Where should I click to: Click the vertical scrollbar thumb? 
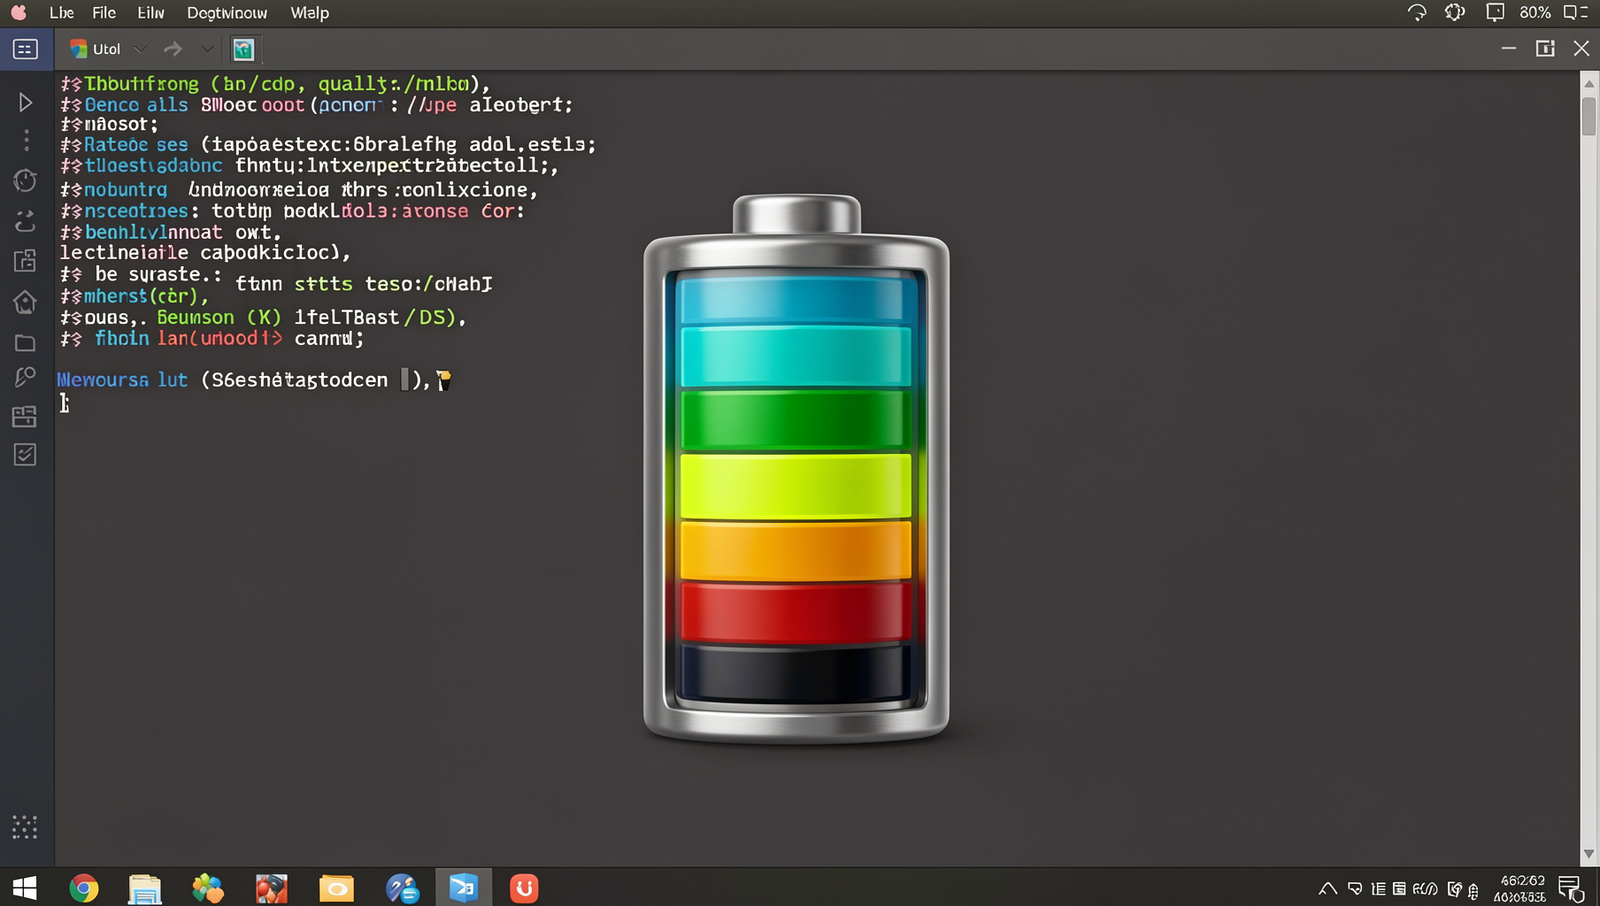(x=1589, y=116)
